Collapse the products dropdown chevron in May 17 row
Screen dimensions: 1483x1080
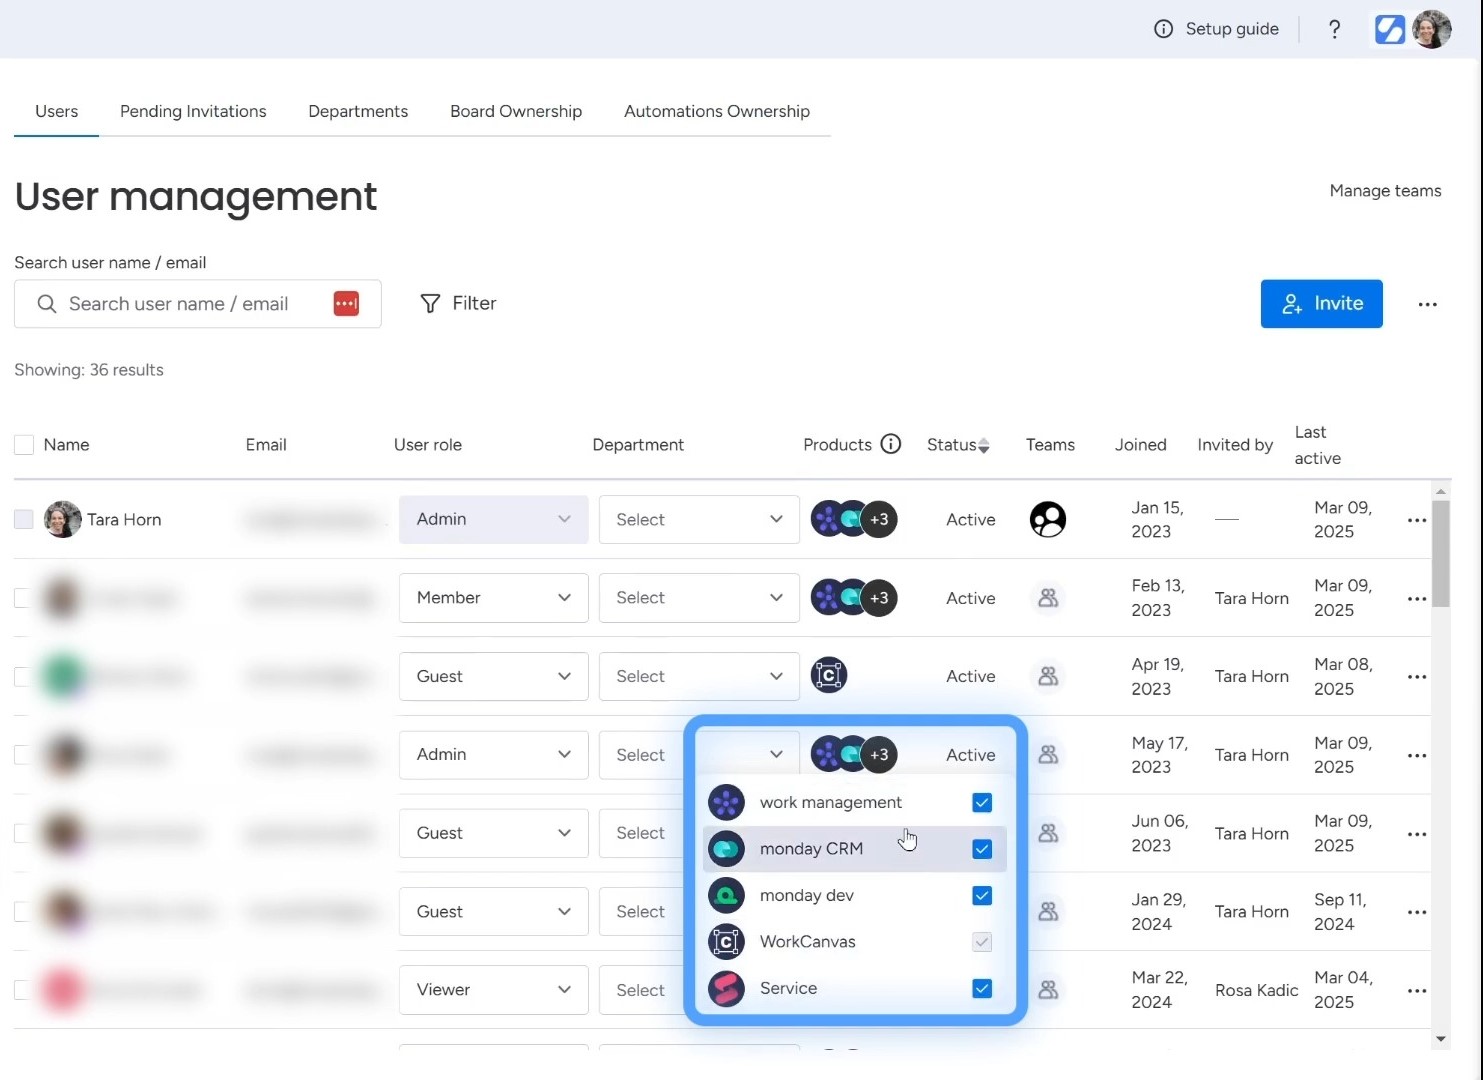pos(776,755)
